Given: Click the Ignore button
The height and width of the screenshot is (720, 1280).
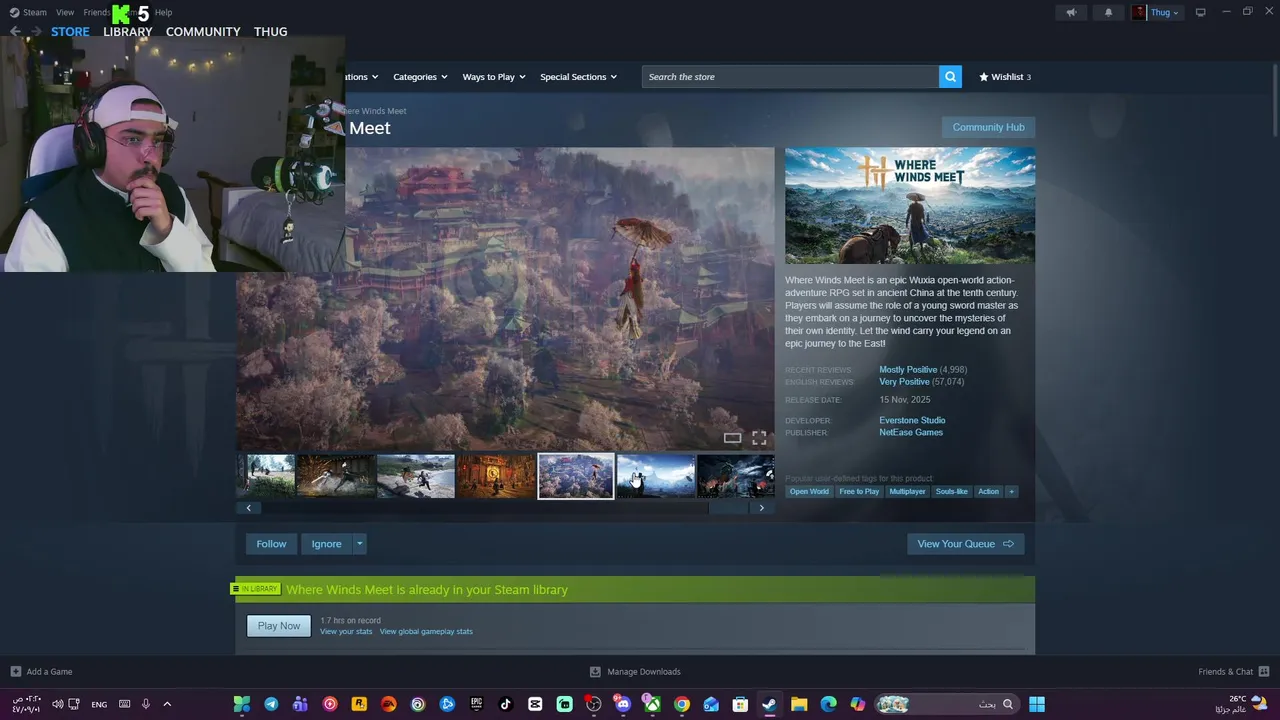Looking at the screenshot, I should [326, 544].
